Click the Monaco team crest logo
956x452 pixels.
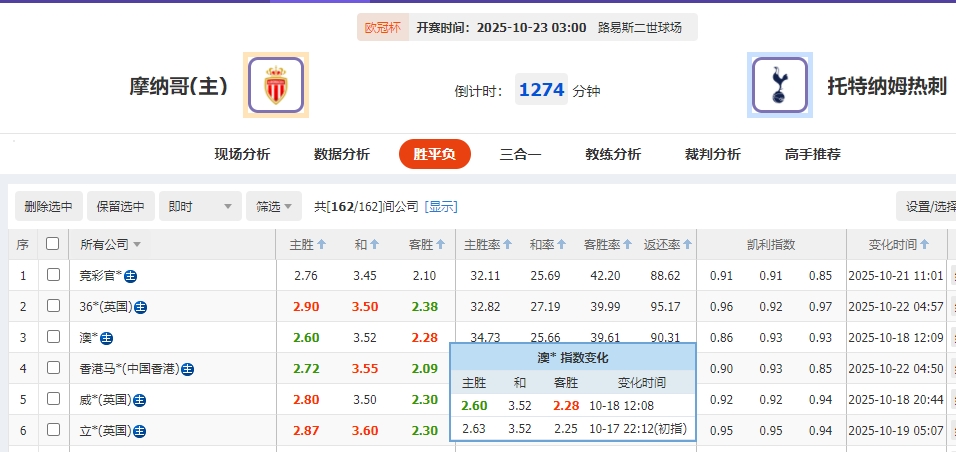tap(275, 85)
